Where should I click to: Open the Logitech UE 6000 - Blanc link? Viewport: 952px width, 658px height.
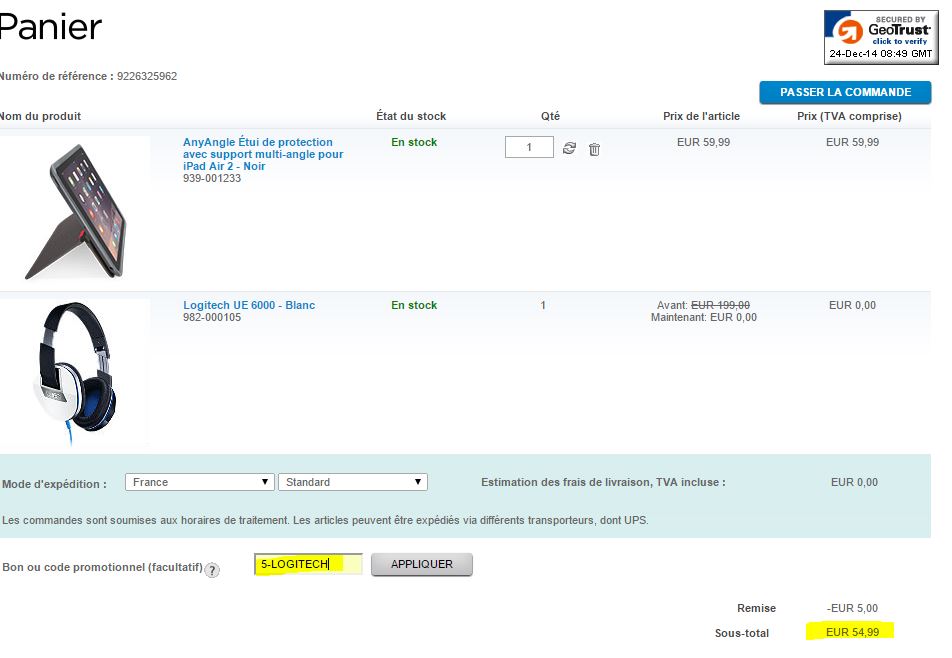click(249, 305)
